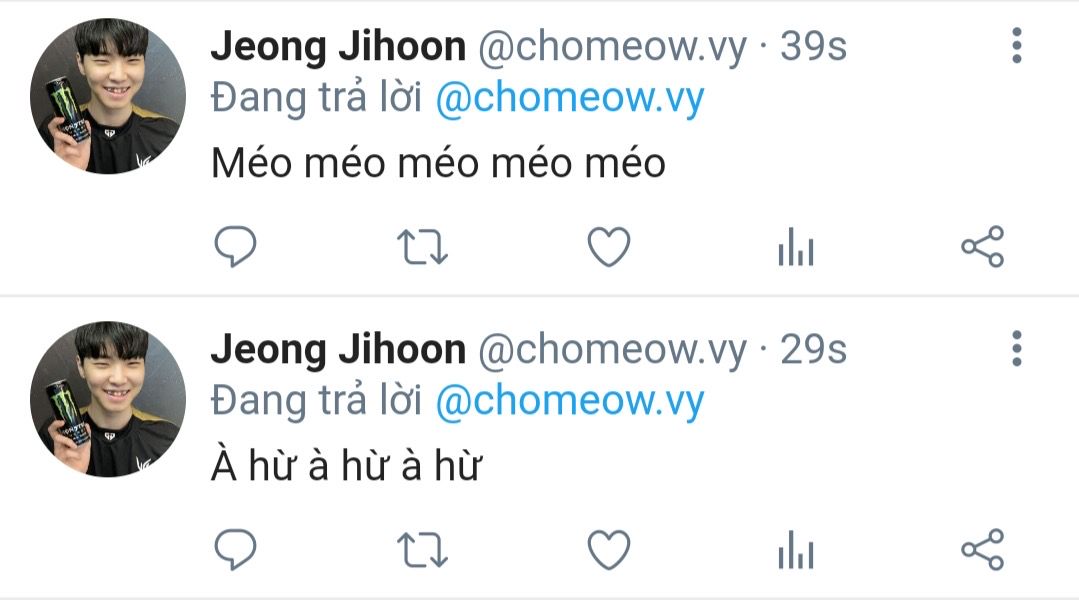This screenshot has width=1079, height=600.
Task: Open more options for the 29s tweet
Action: pyautogui.click(x=1017, y=349)
